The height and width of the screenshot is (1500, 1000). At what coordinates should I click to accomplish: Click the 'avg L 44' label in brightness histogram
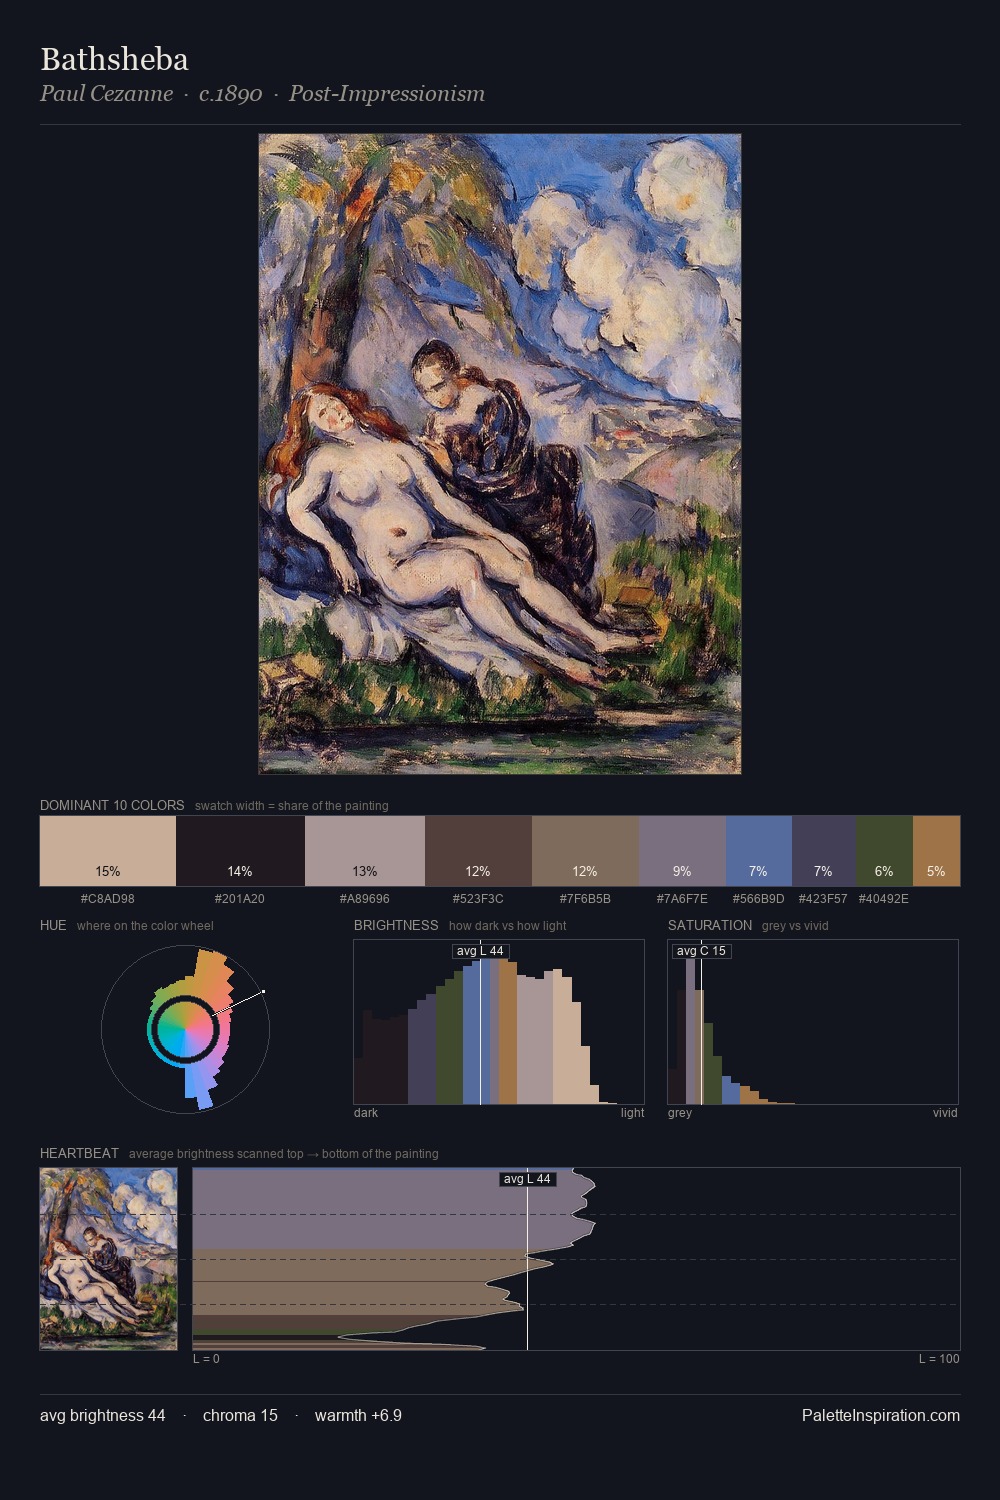(480, 951)
